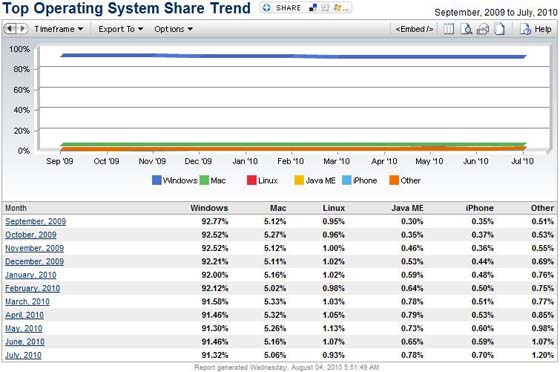Click the report generated timestamp footer
560x372 pixels.
[x=287, y=367]
